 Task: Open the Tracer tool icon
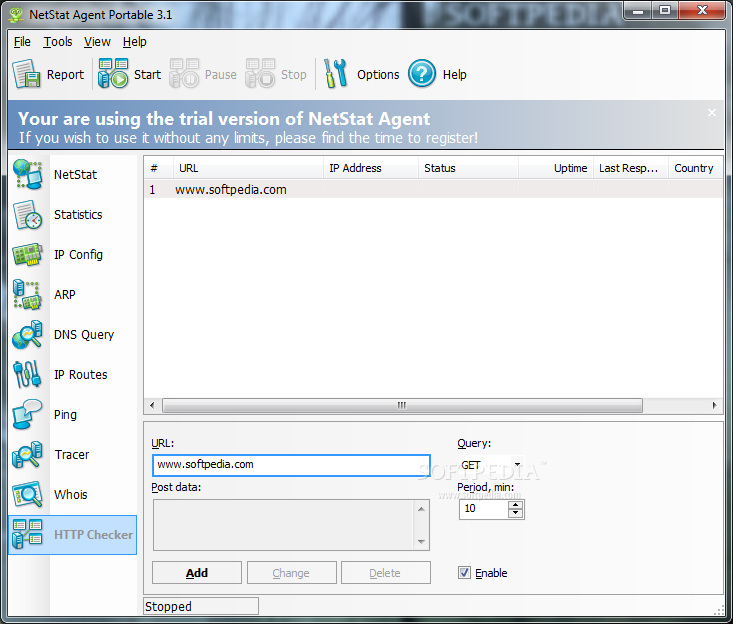point(28,454)
